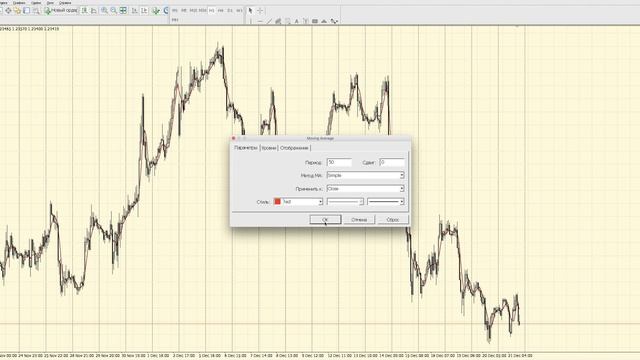Click the red style color swatch
640x360 pixels.
tap(278, 202)
